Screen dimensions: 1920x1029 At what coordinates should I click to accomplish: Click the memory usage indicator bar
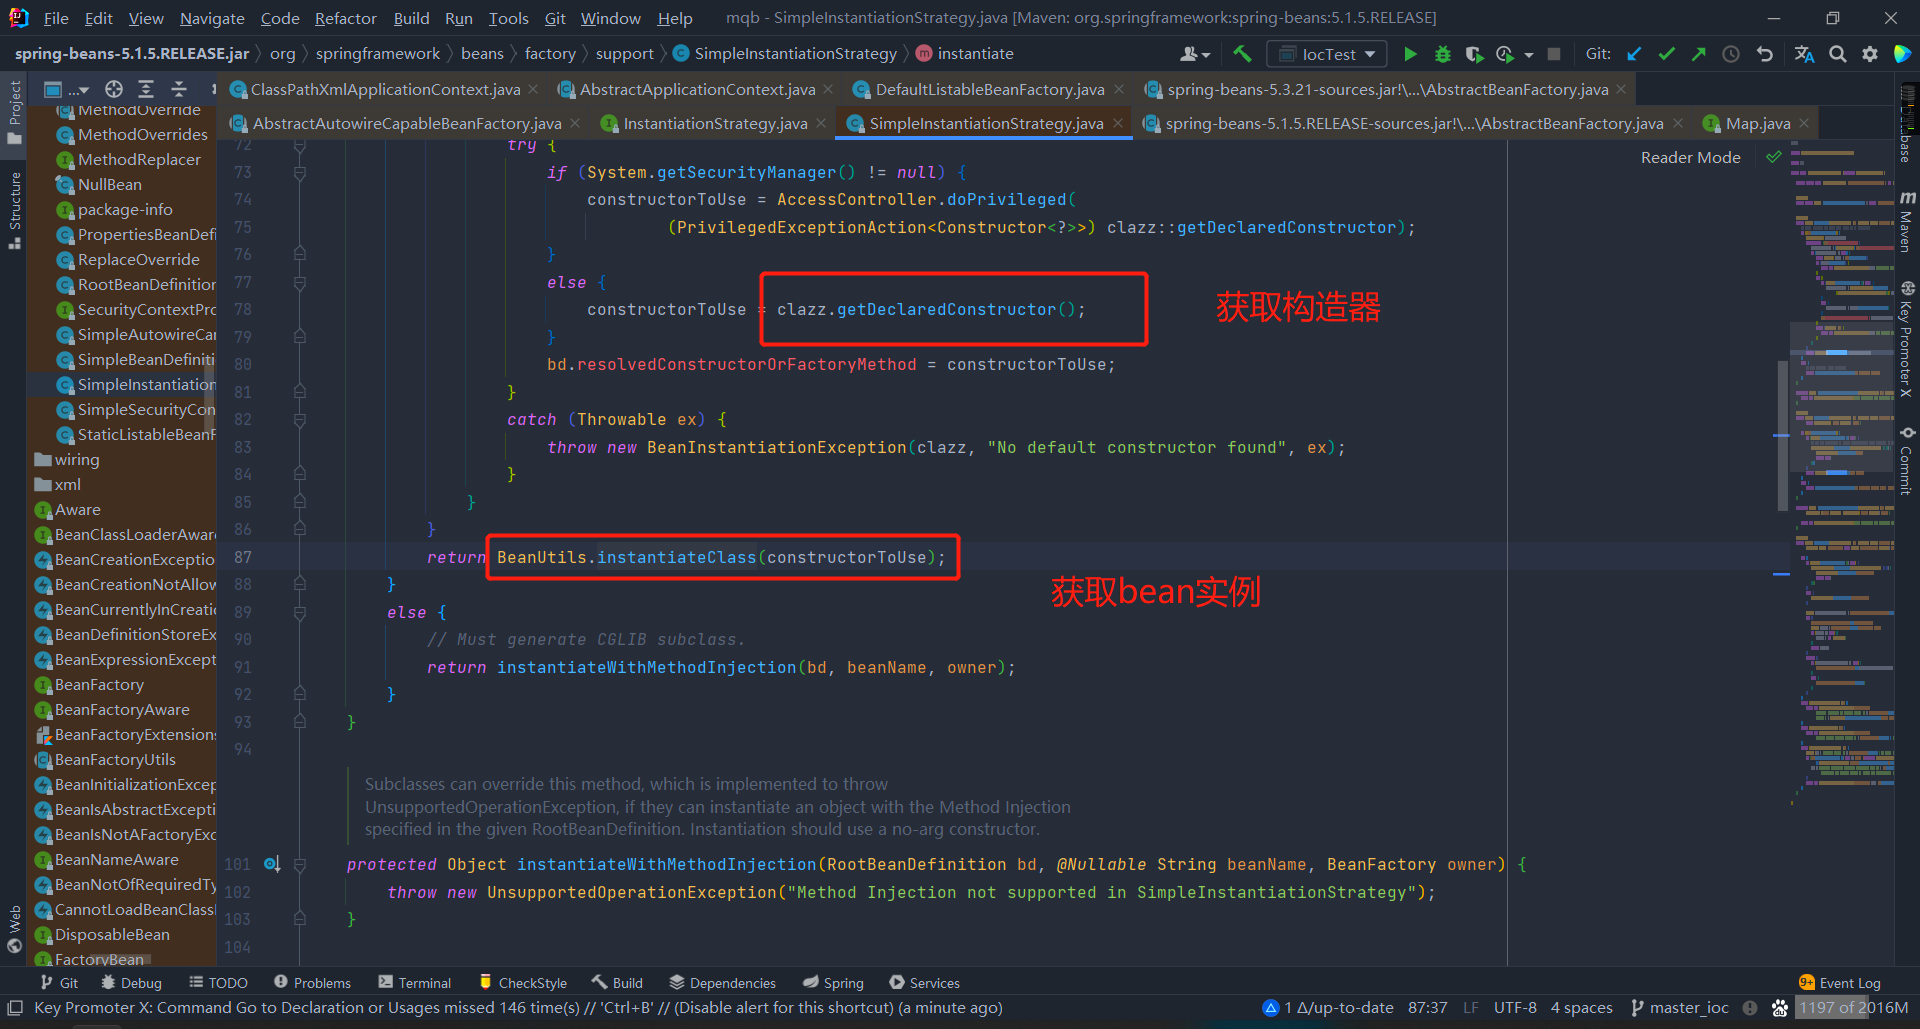pos(1853,1008)
